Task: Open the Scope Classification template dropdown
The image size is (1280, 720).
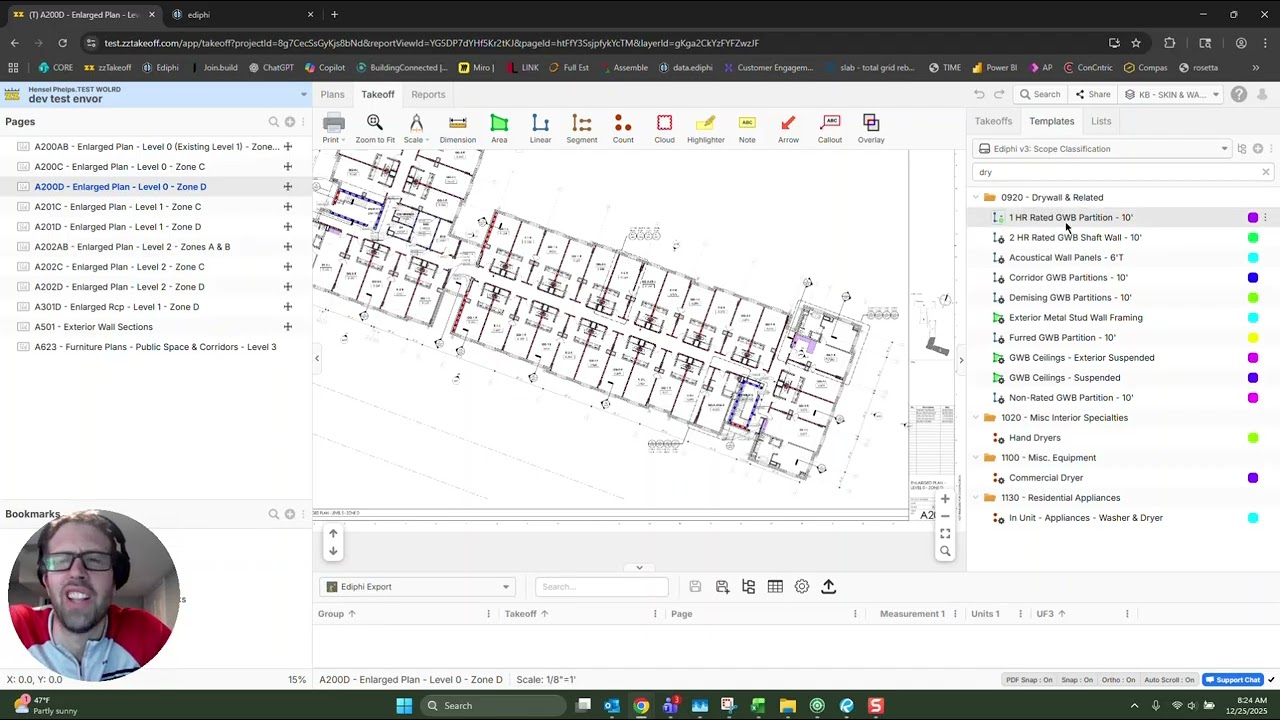Action: (x=1103, y=149)
